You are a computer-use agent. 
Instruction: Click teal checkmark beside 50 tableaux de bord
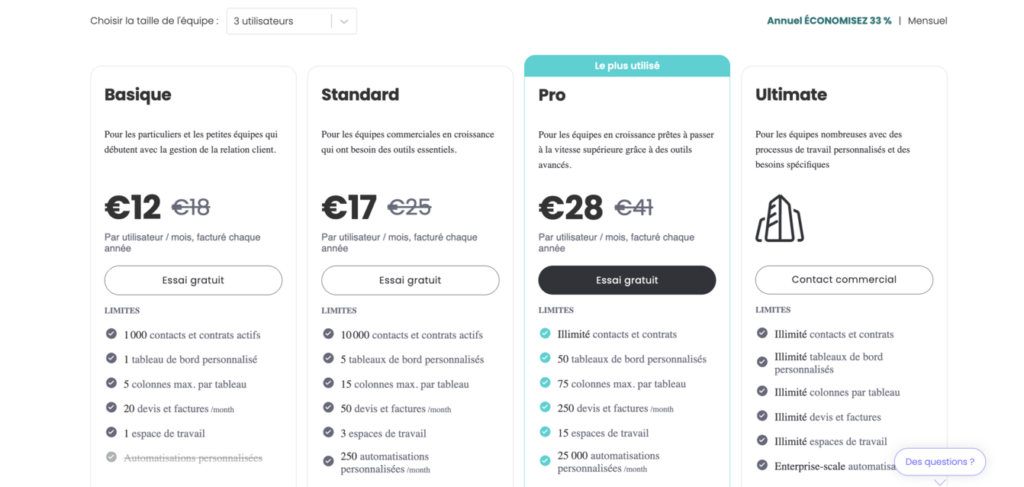(545, 359)
